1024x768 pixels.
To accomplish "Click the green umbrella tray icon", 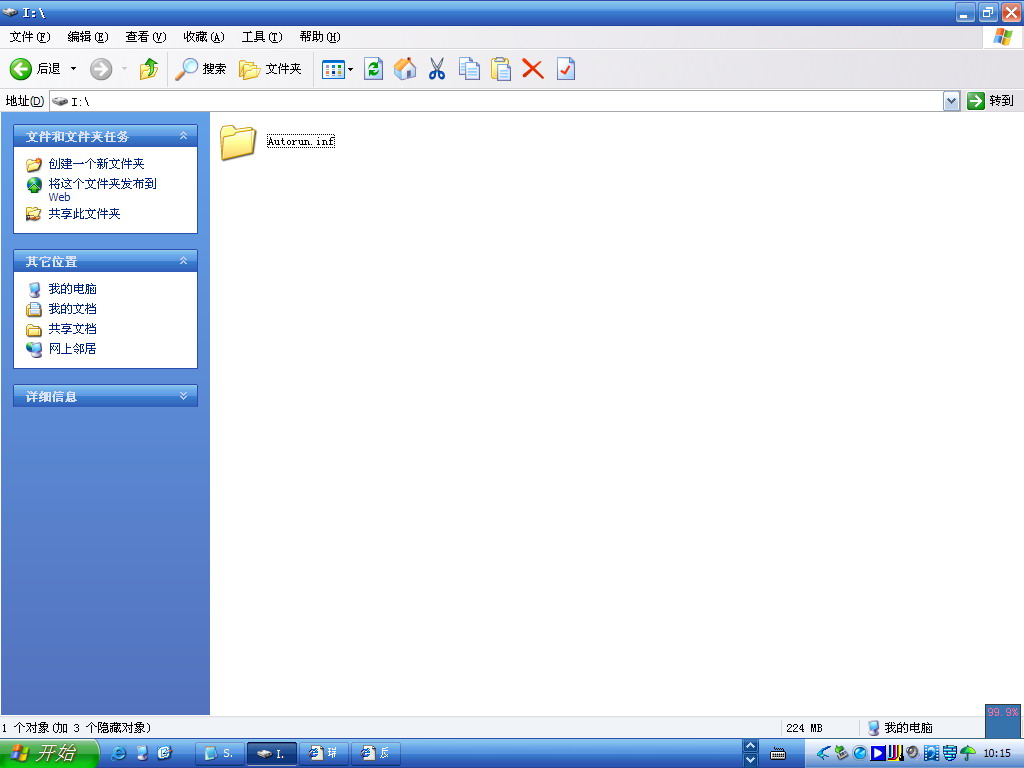I will tap(968, 753).
